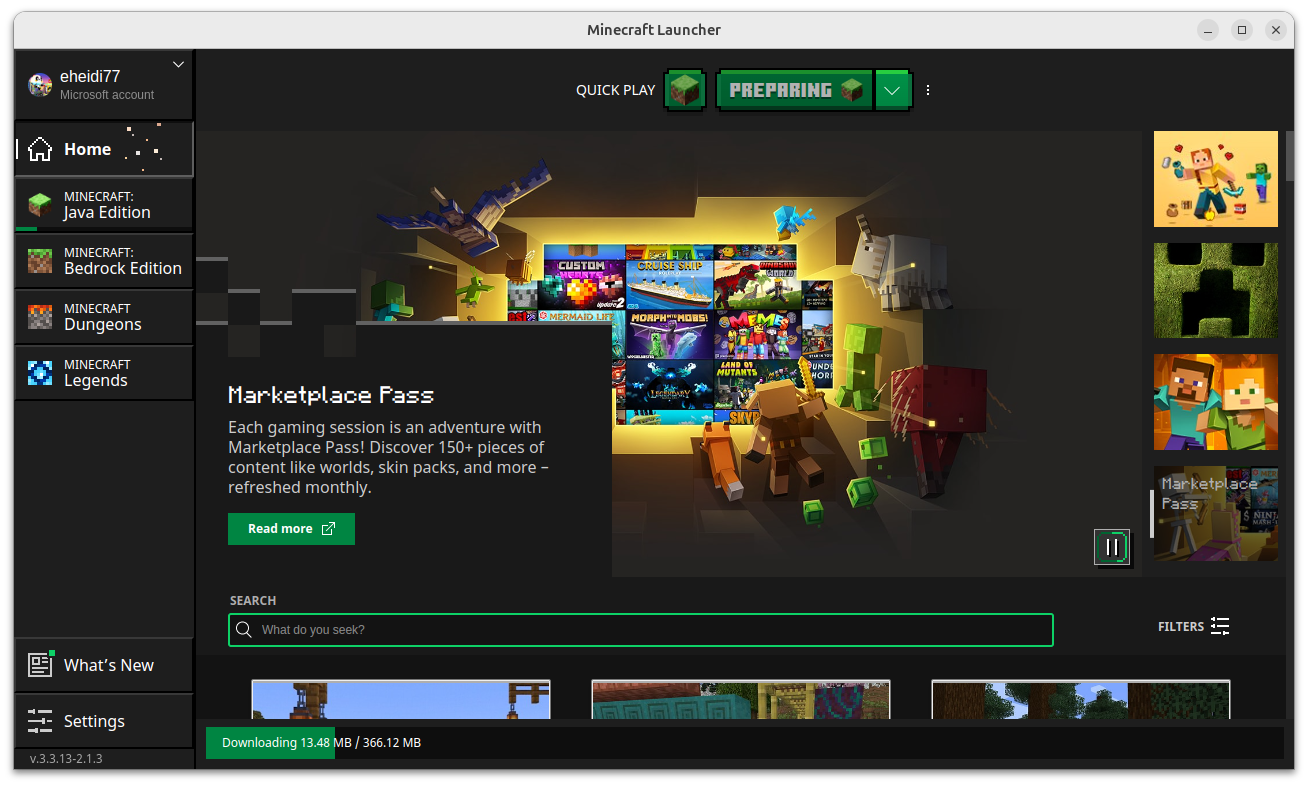The width and height of the screenshot is (1308, 786).
Task: Click the Dungeons game icon
Action: click(x=40, y=317)
